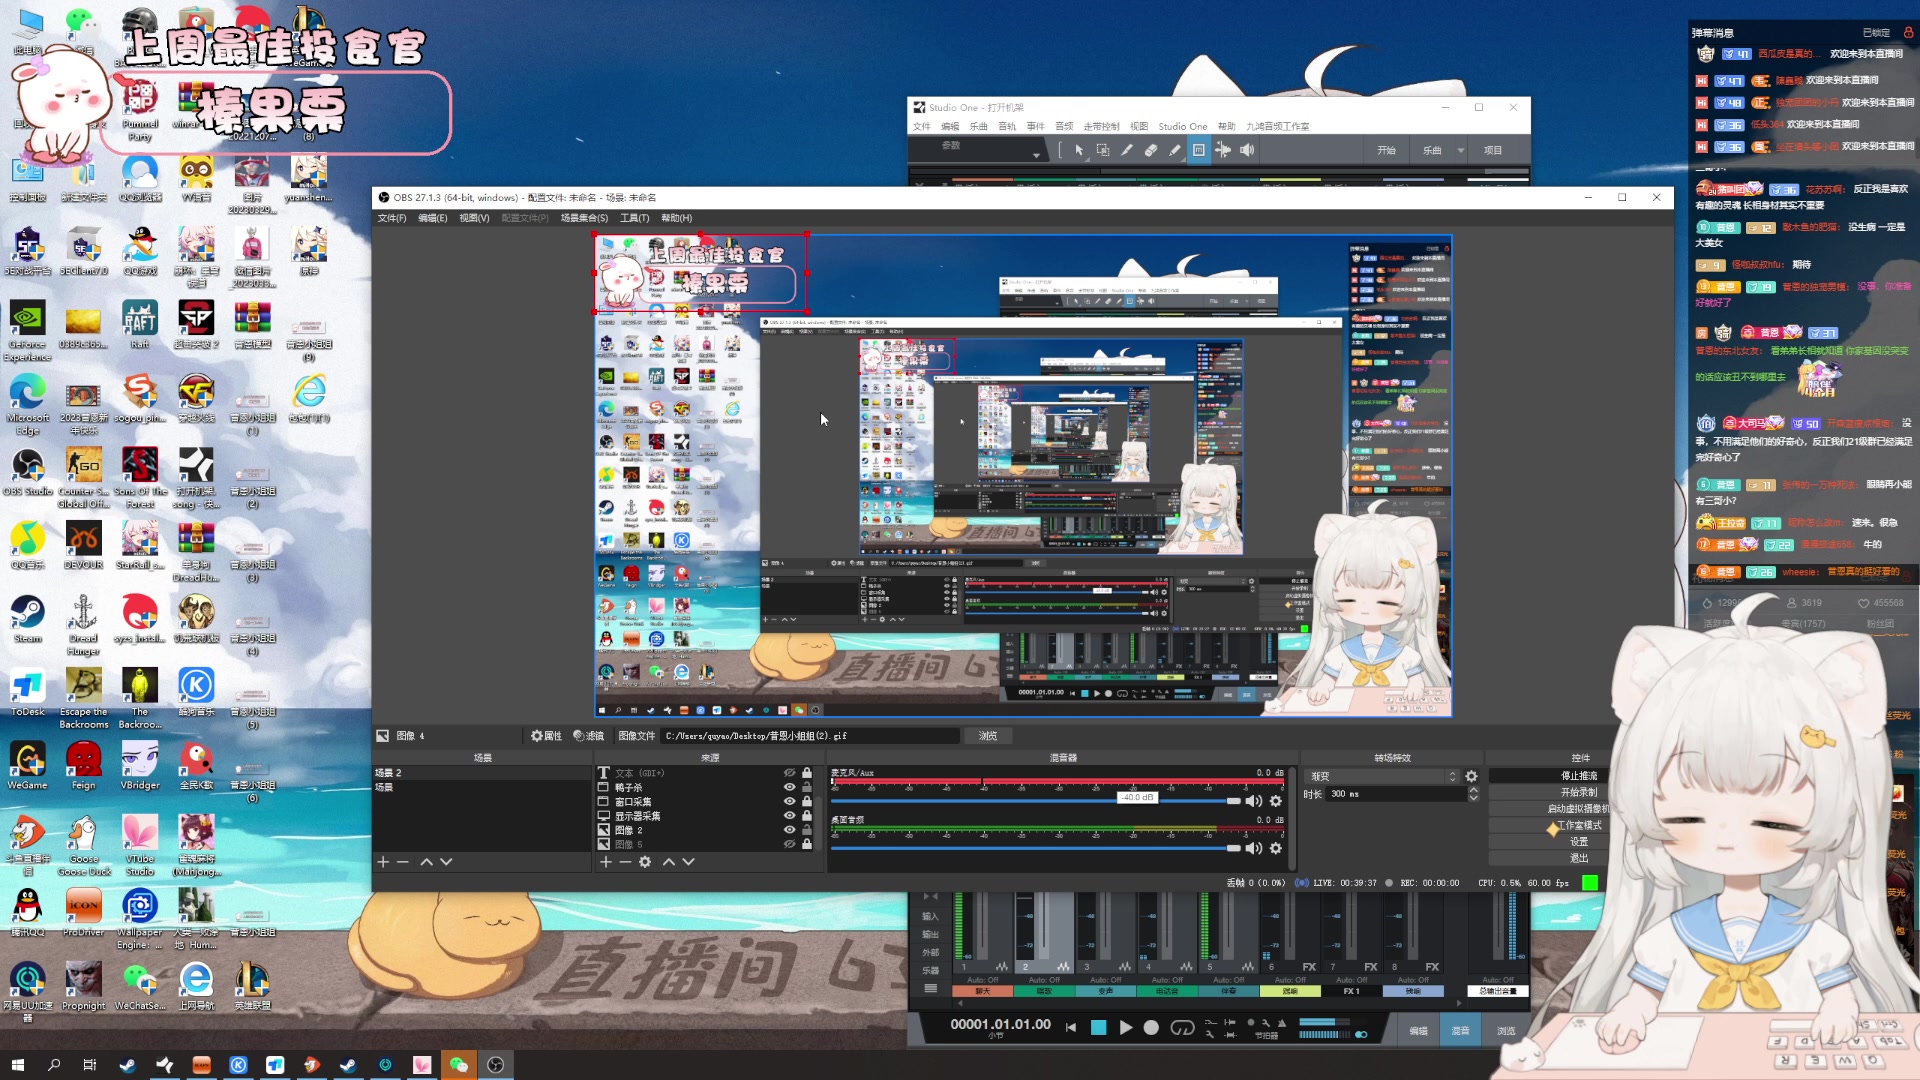The image size is (1920, 1080).
Task: Click 浏览 to browse image file
Action: (x=987, y=735)
